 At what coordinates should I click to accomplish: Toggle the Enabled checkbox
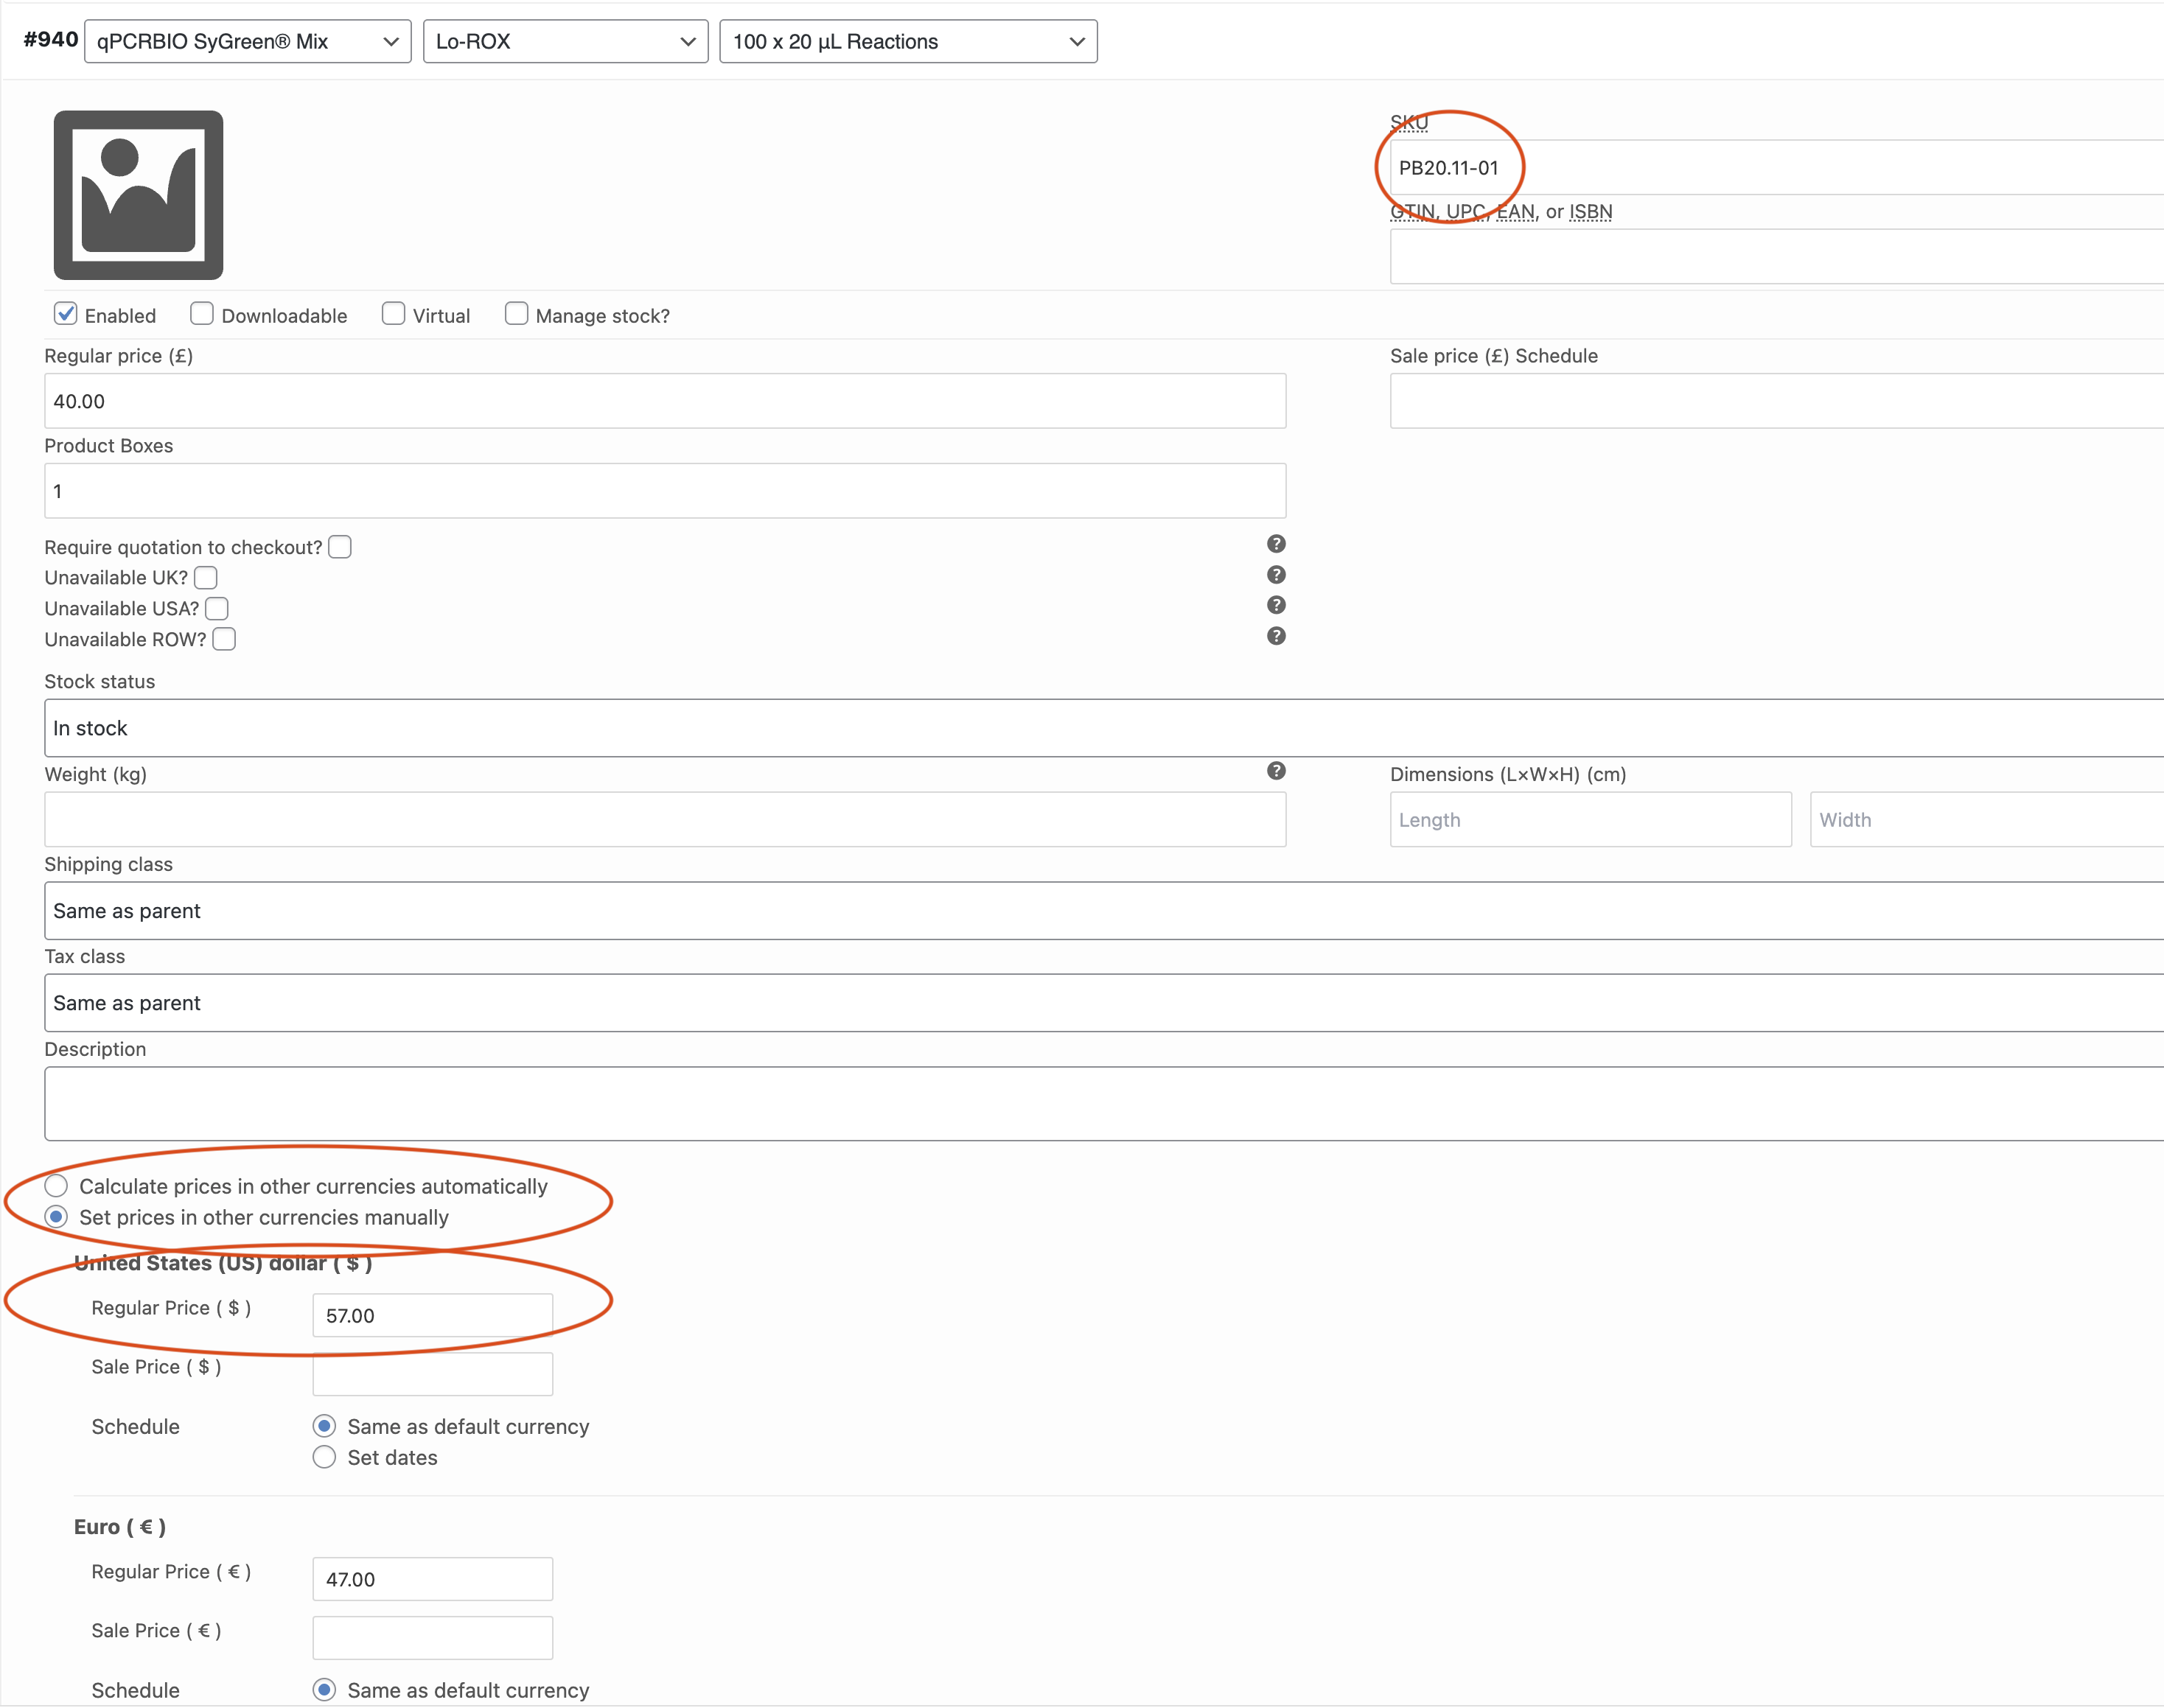pos(66,314)
